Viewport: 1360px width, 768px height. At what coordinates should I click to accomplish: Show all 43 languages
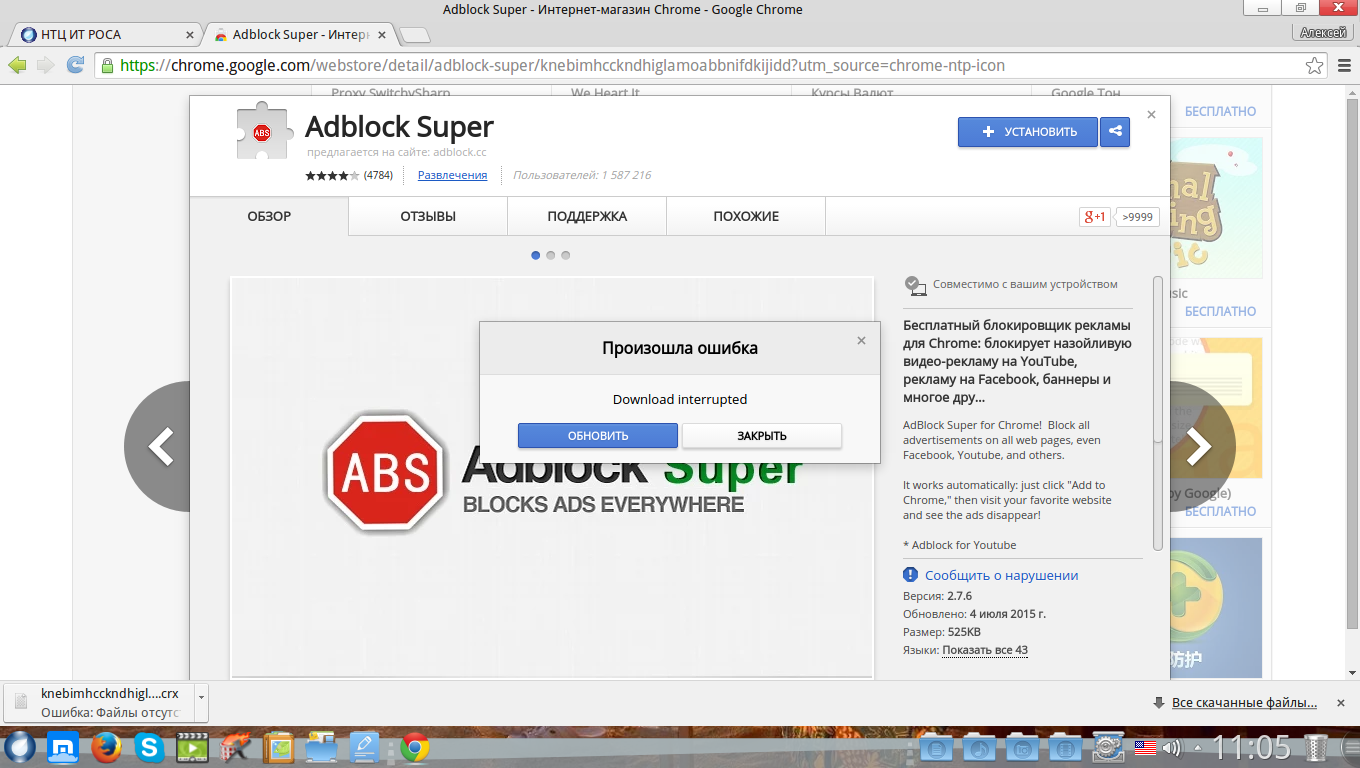985,650
